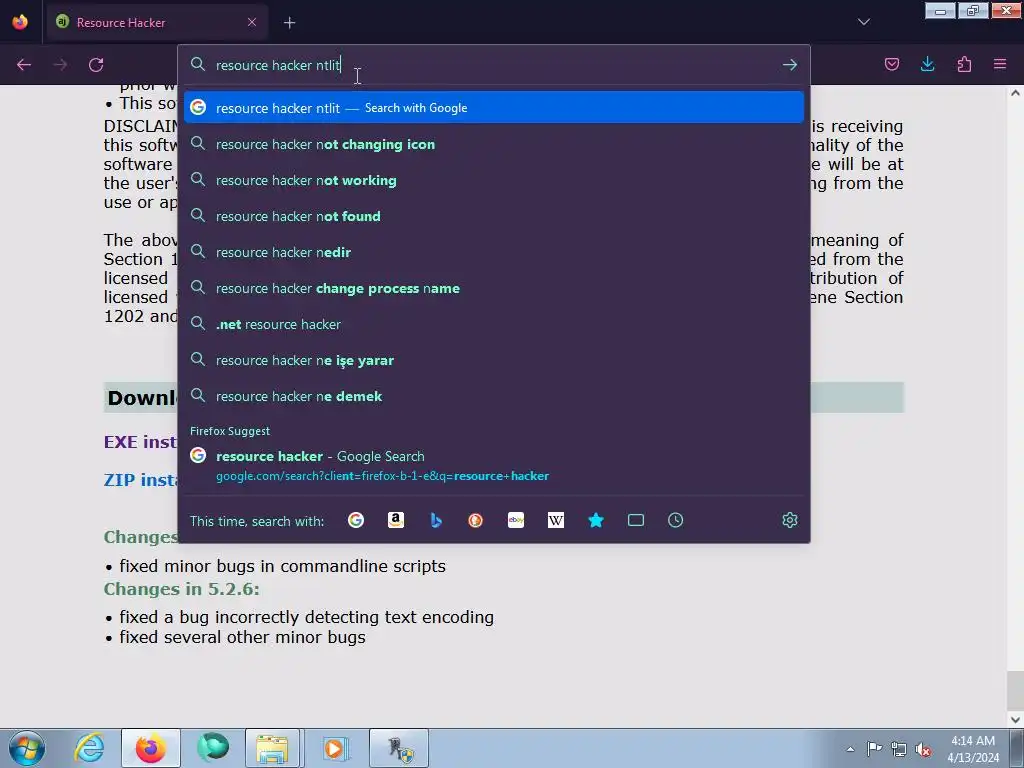Choose suggestion 'resource hacker not changing icon'
The width and height of the screenshot is (1024, 768).
494,144
